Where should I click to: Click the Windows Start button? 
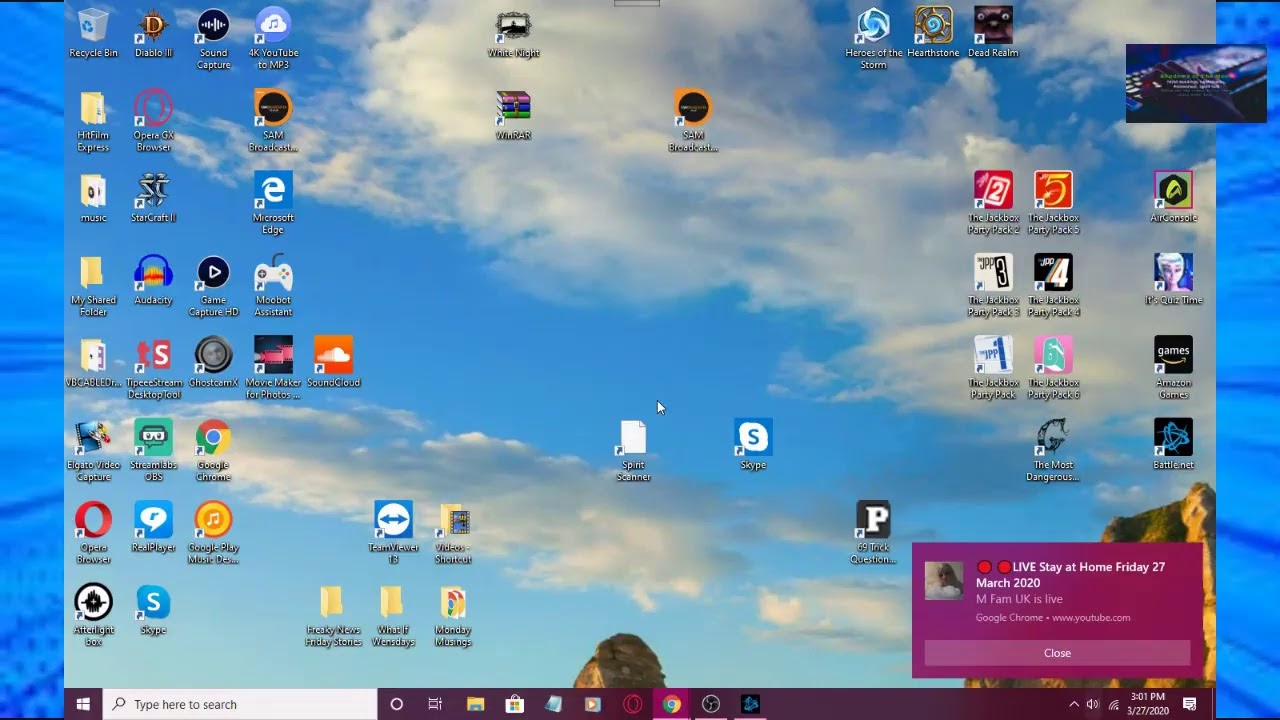(x=83, y=704)
